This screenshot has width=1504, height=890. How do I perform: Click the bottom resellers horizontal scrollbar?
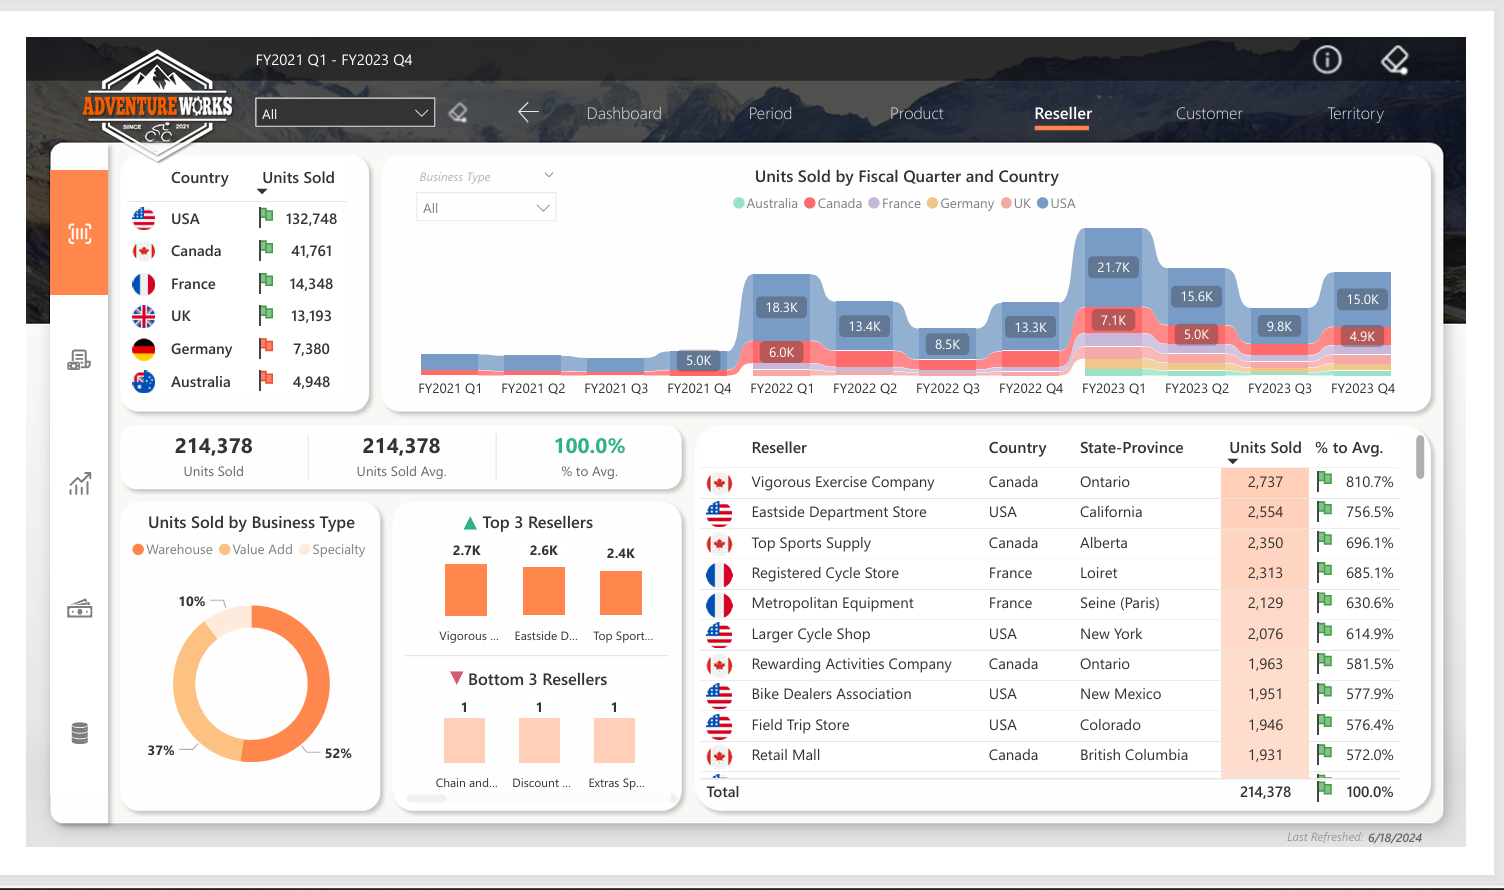coord(427,798)
